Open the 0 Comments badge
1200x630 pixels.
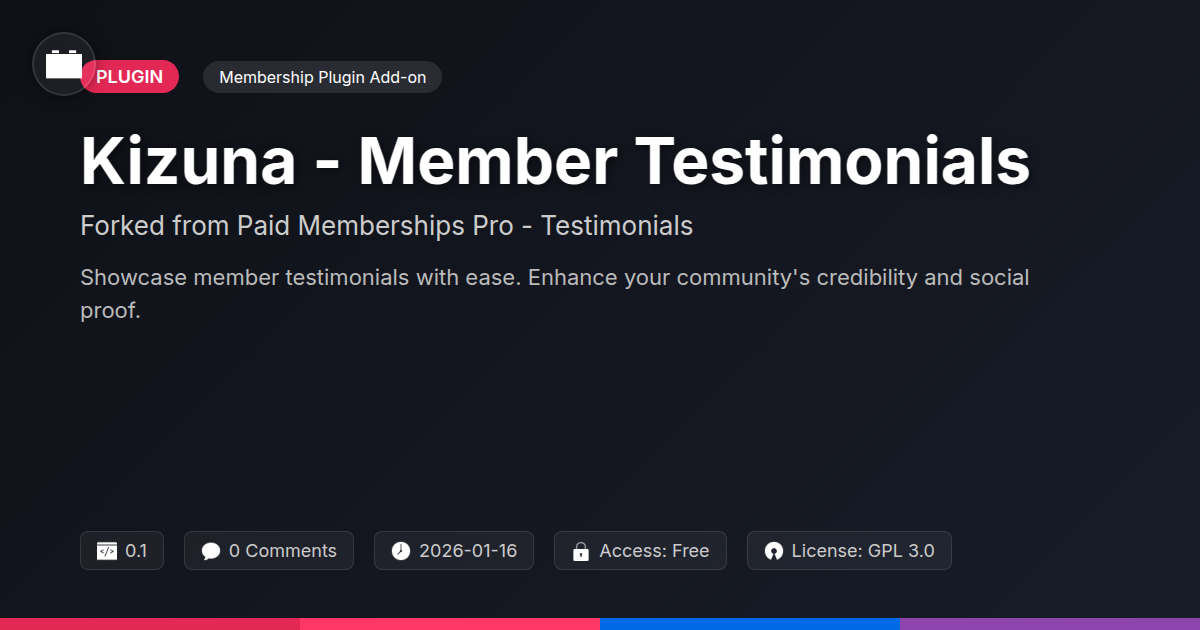(269, 551)
